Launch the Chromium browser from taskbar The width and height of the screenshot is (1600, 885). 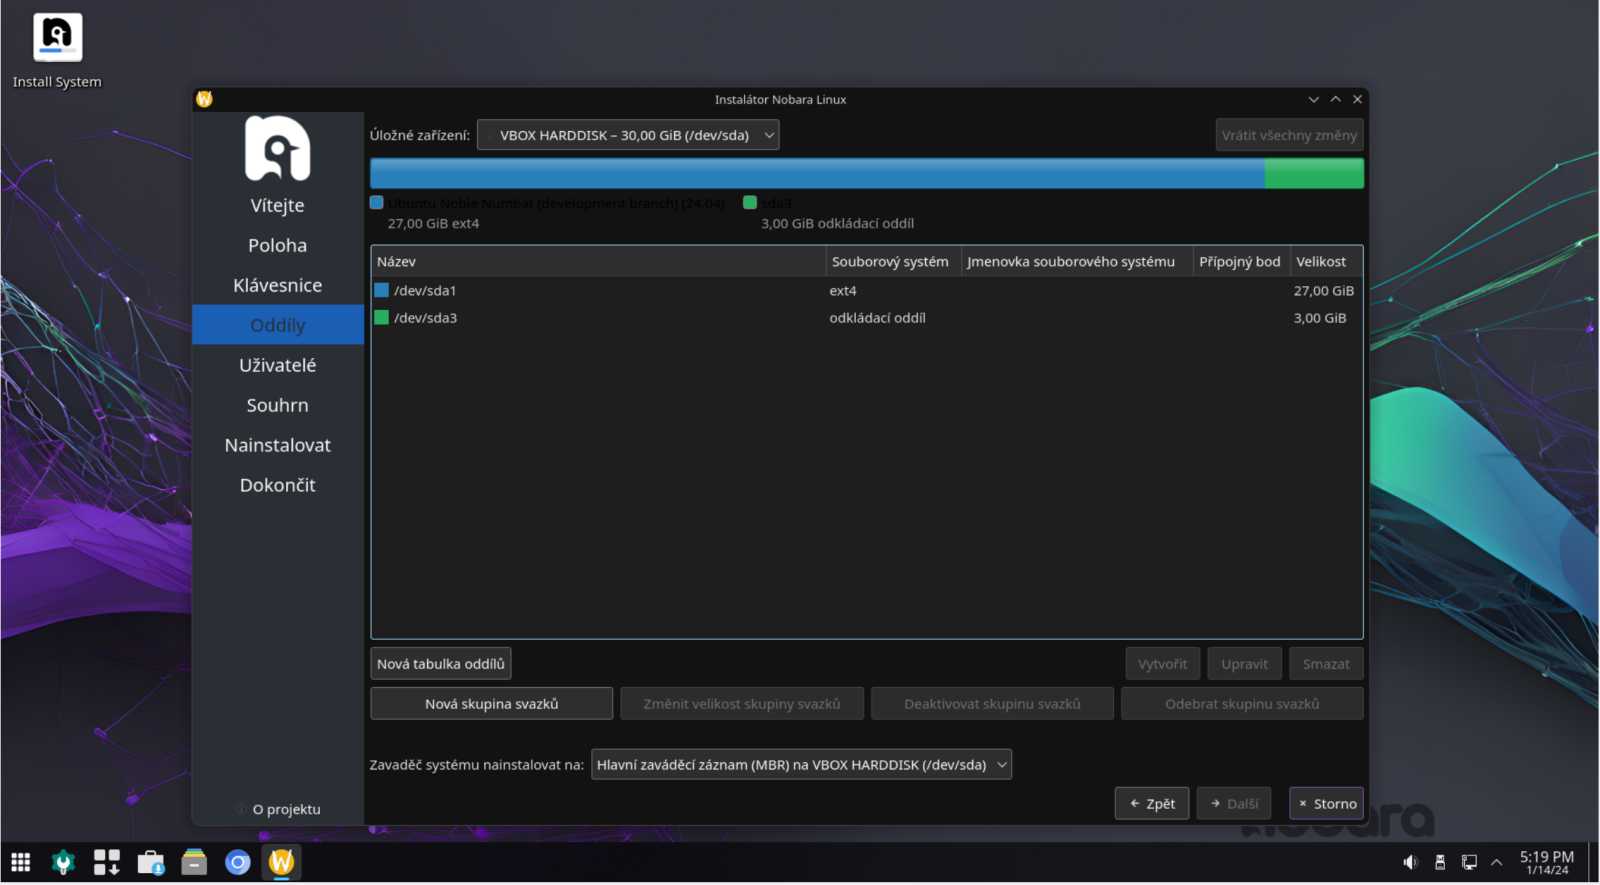(x=238, y=862)
